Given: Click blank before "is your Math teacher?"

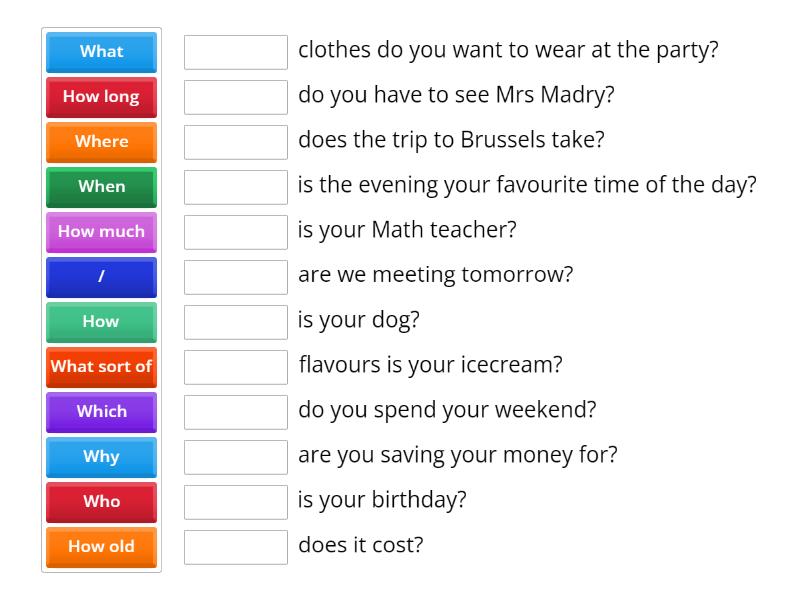Looking at the screenshot, I should [x=236, y=232].
